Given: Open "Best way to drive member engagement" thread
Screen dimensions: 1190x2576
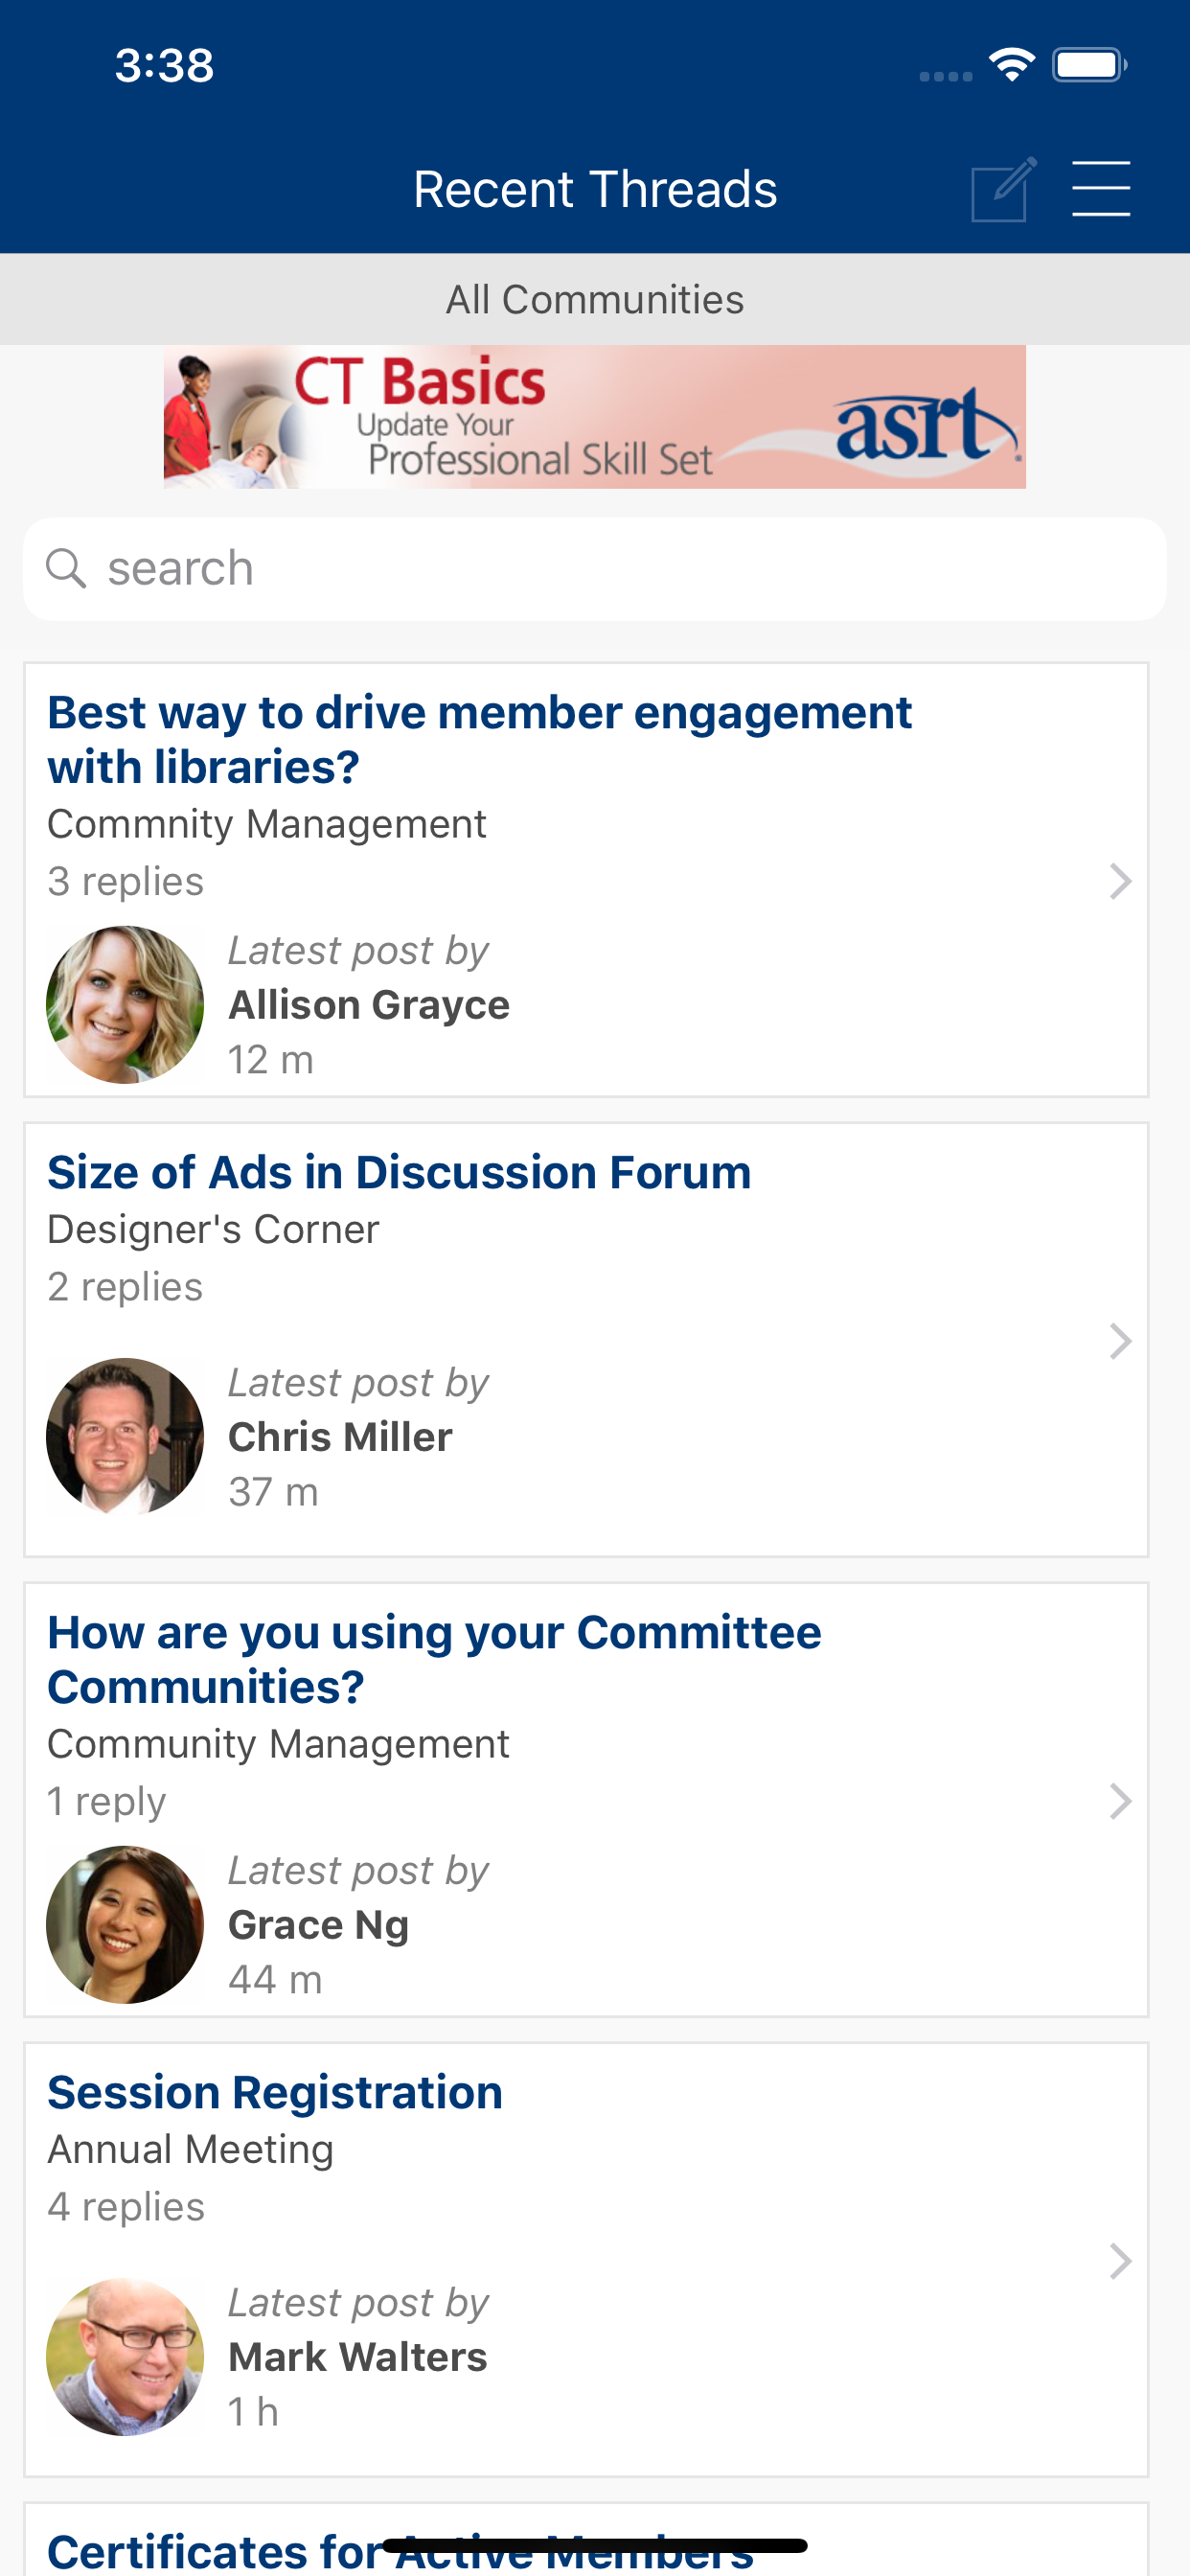Looking at the screenshot, I should (480, 740).
